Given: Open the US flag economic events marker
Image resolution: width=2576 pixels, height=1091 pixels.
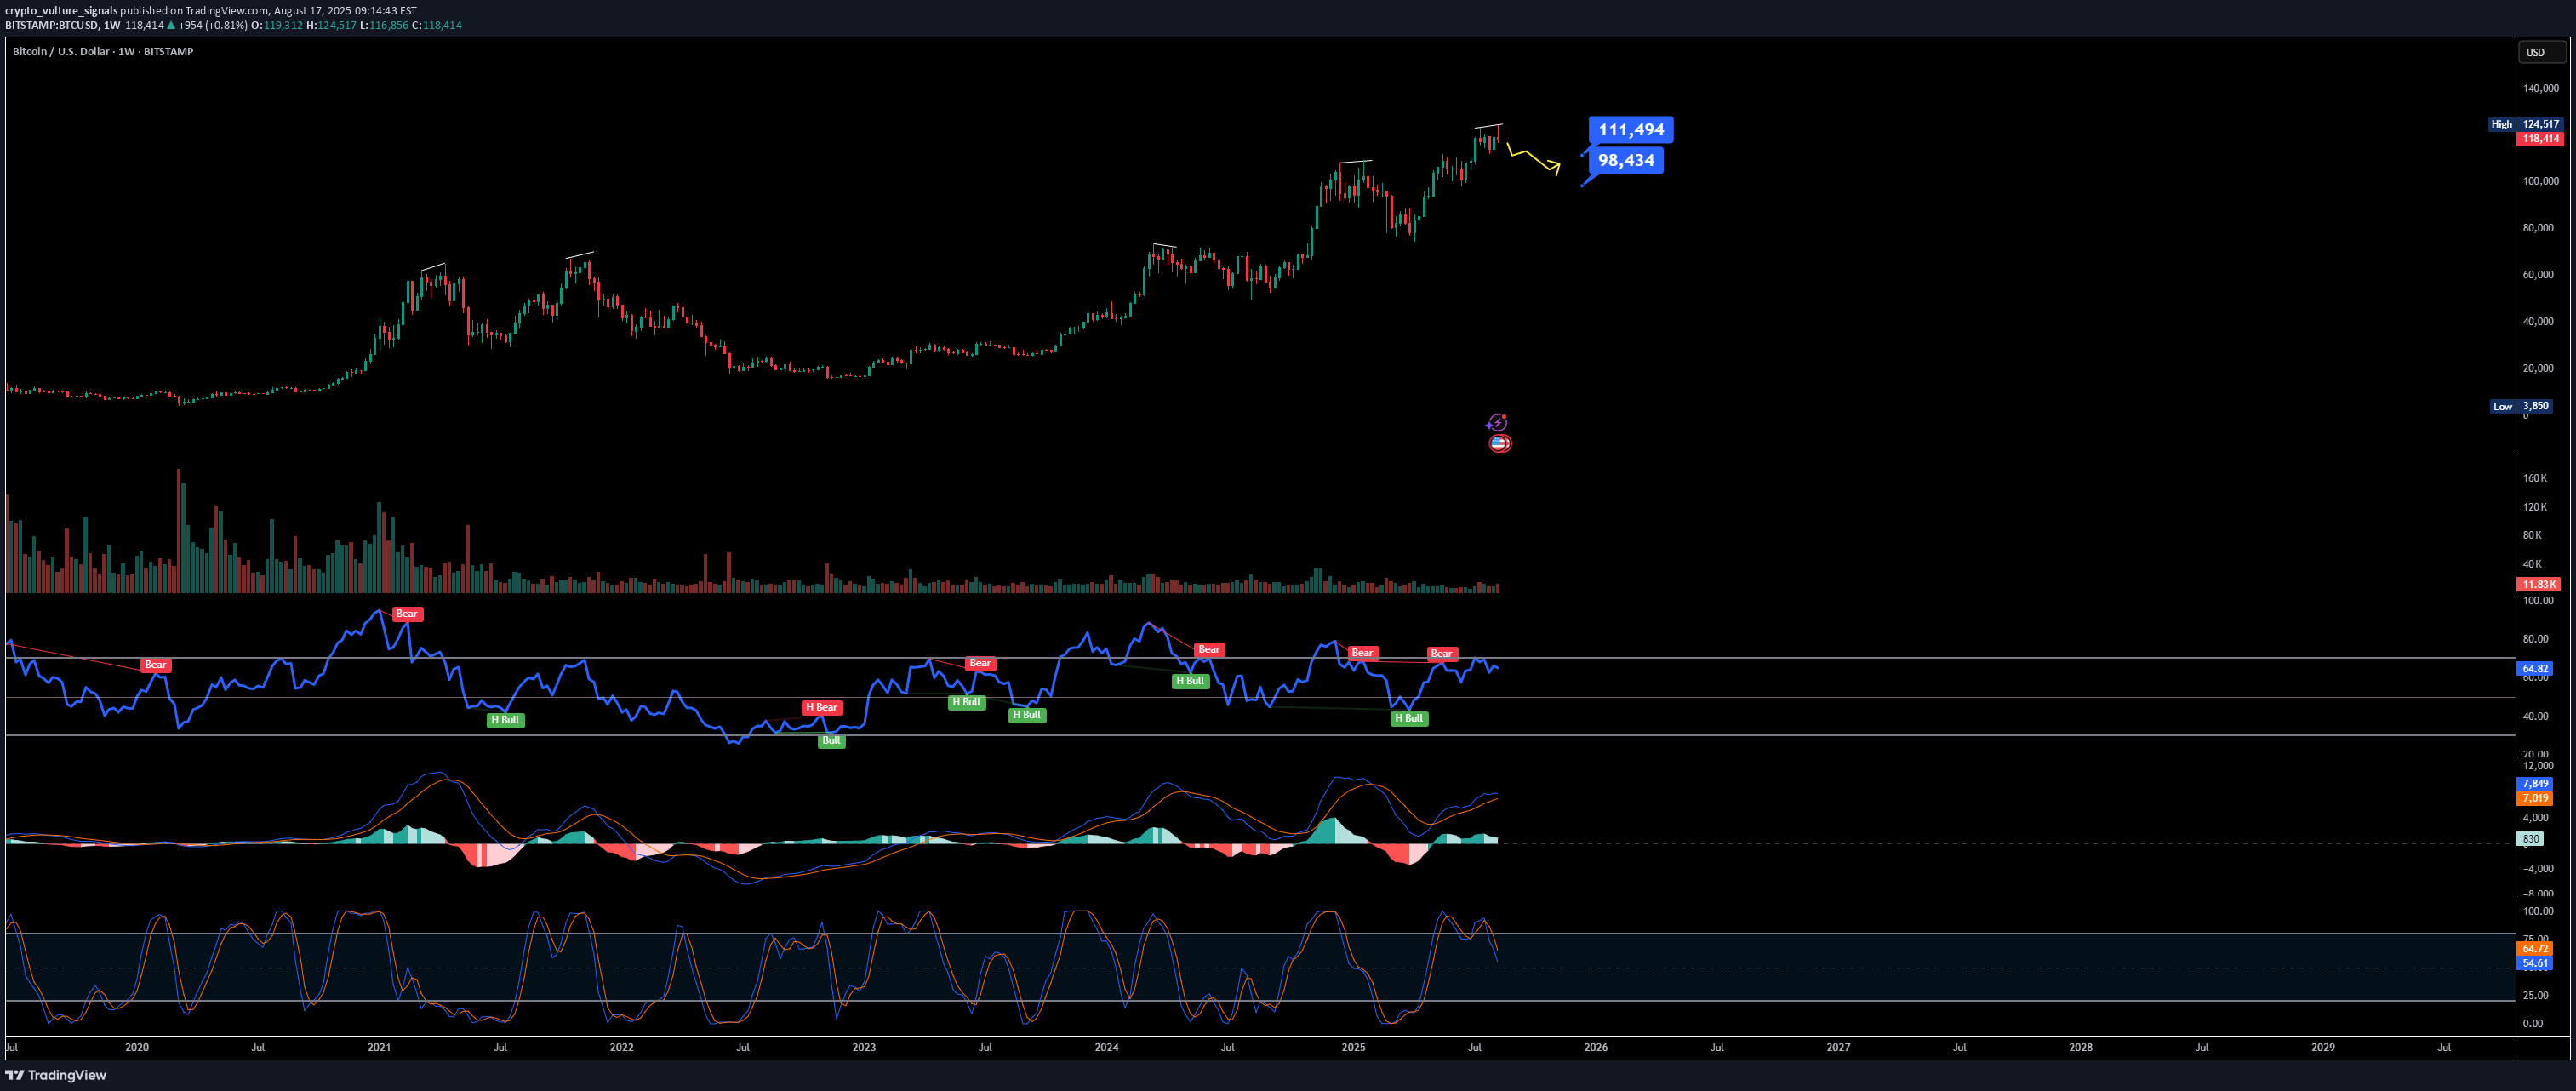Looking at the screenshot, I should tap(1499, 443).
